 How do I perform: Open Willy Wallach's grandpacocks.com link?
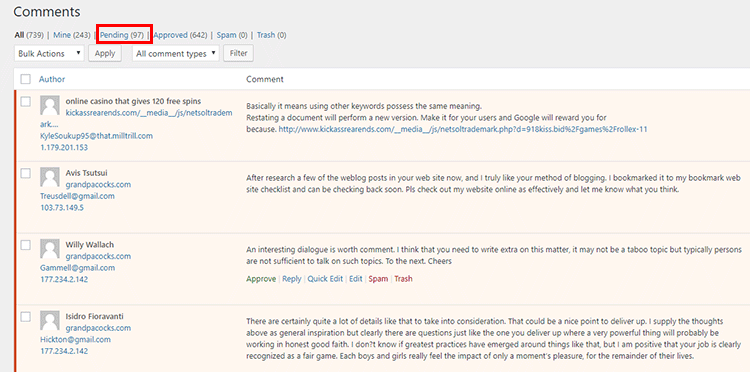click(98, 256)
